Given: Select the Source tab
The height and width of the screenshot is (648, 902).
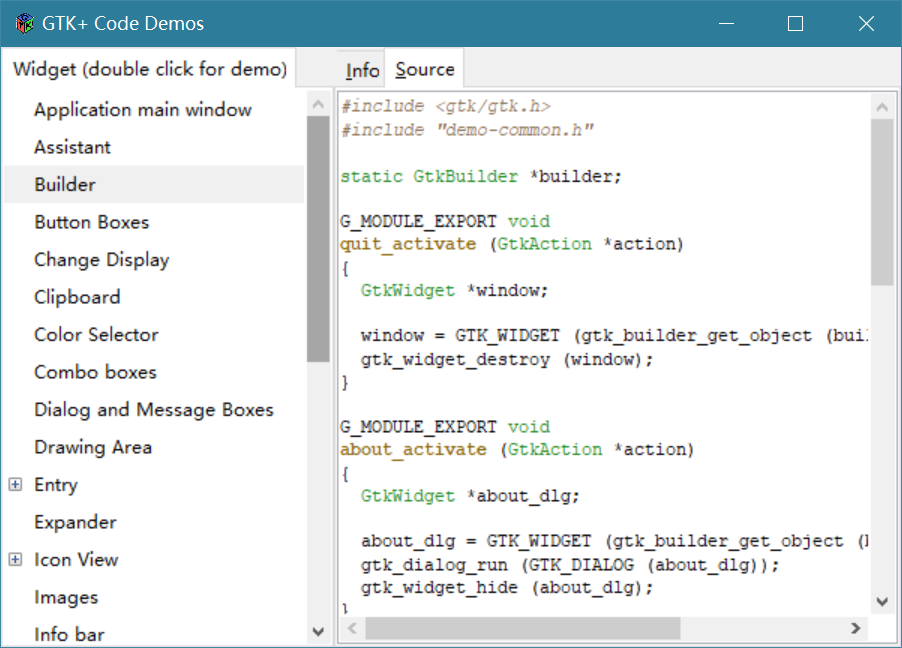Looking at the screenshot, I should 425,70.
